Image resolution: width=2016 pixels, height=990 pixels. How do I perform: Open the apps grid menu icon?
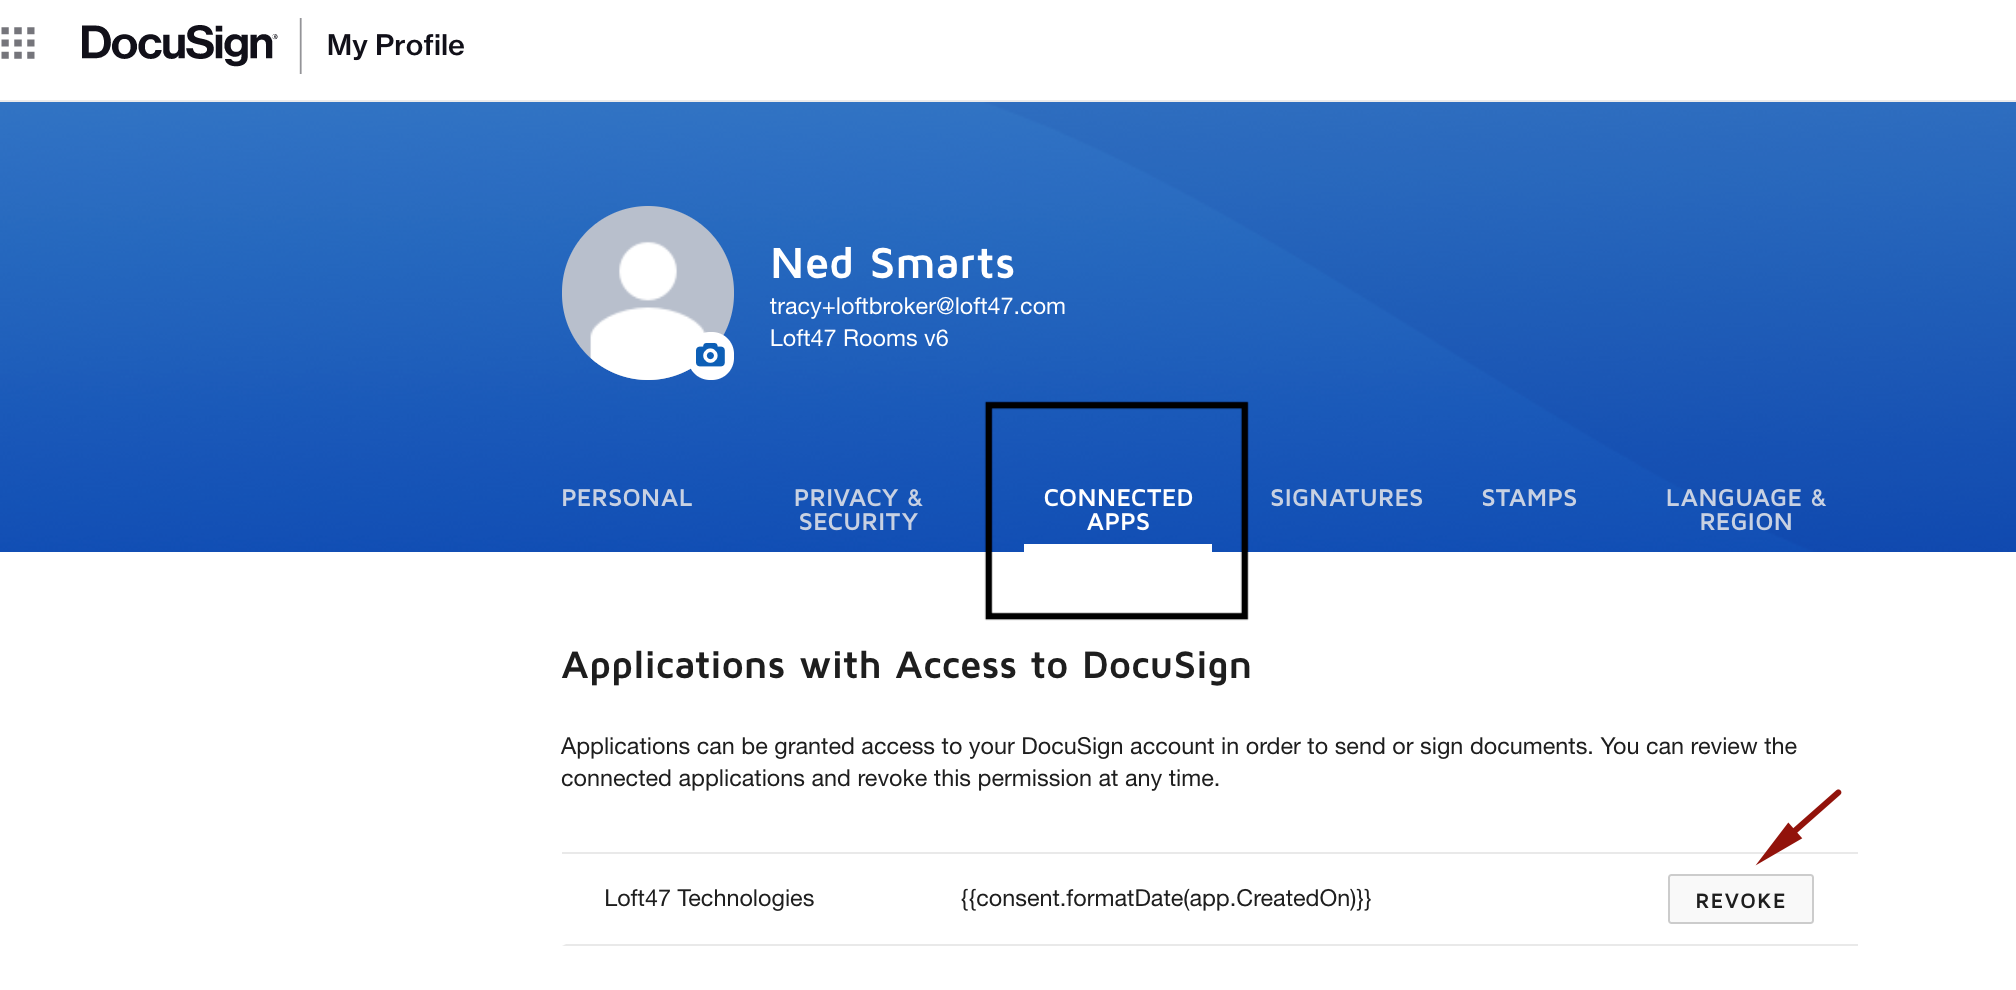tap(18, 44)
